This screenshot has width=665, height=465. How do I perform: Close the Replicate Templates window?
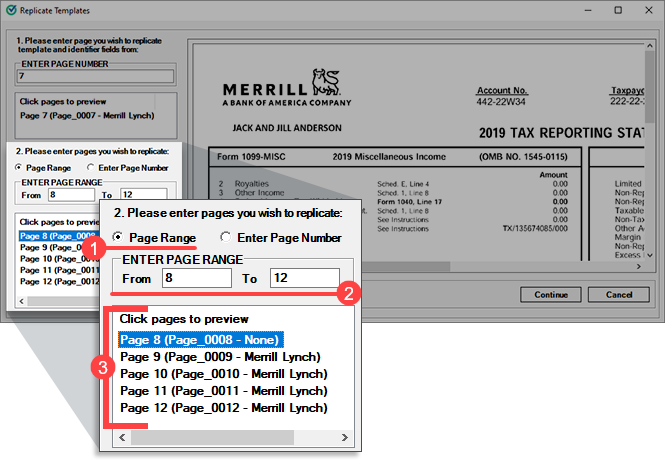click(649, 10)
